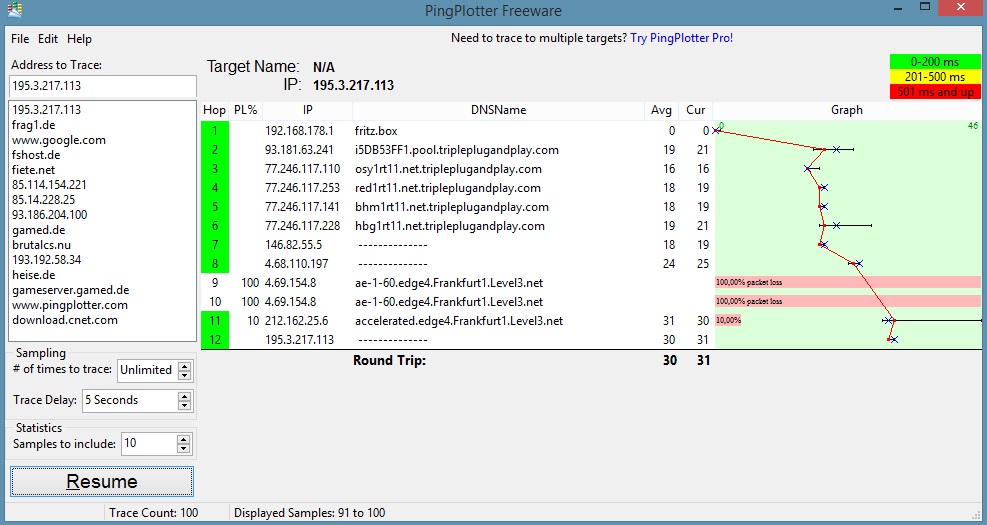Open the Trace Delay dropdown
This screenshot has width=987, height=525.
pyautogui.click(x=185, y=400)
